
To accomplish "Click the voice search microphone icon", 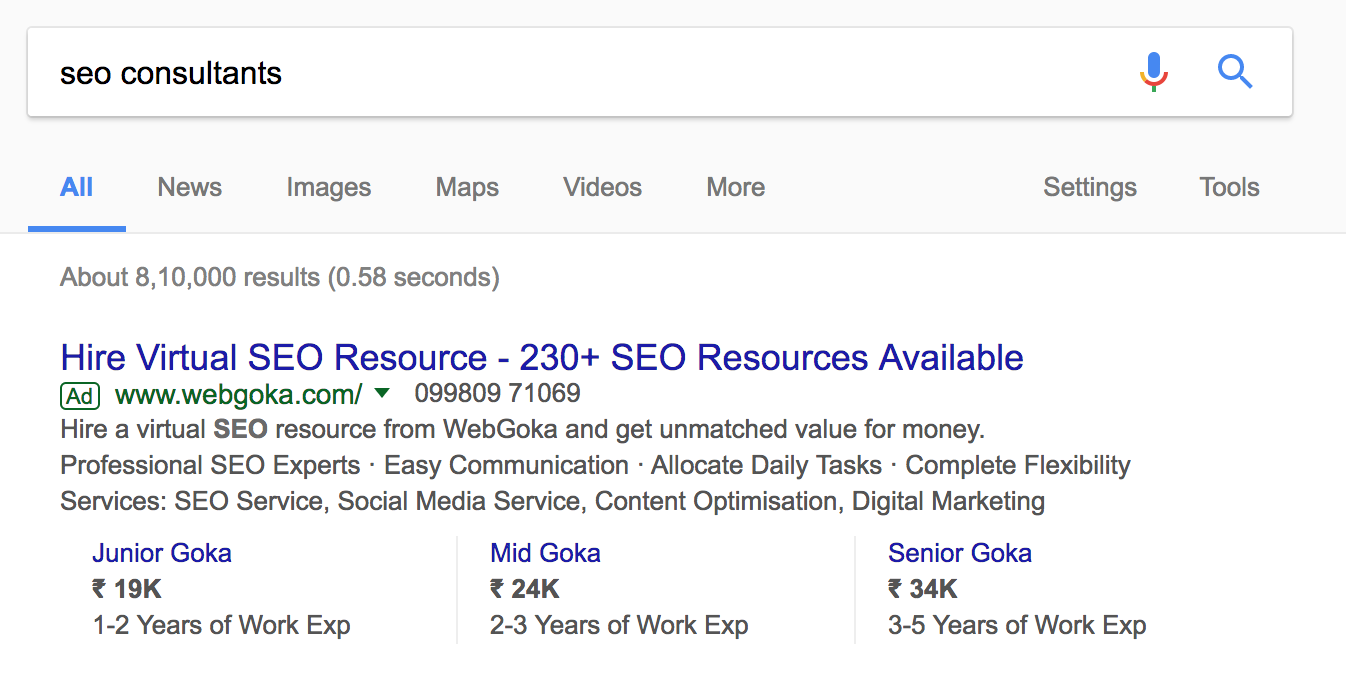I will [x=1153, y=72].
